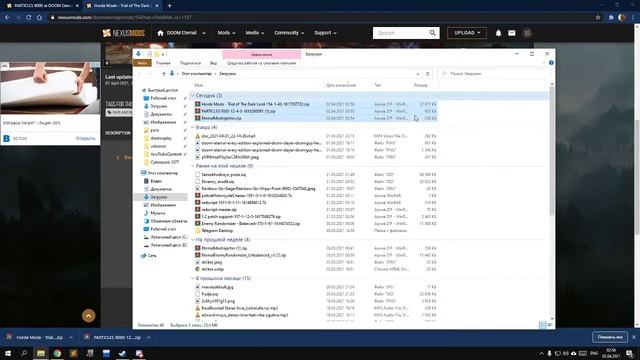Screen dimensions: 640x360
Task: Select Загрузки under Этот компьютер in sidebar
Action: click(158, 197)
